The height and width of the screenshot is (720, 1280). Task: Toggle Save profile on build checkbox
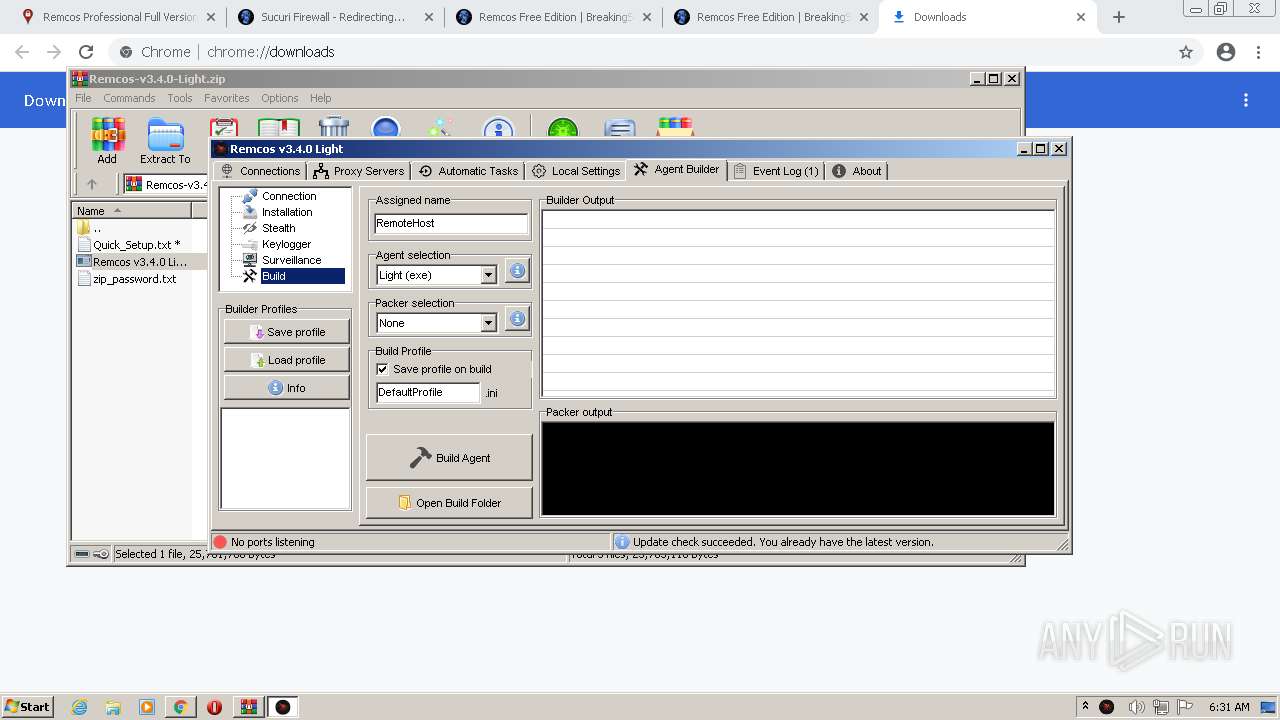tap(382, 369)
